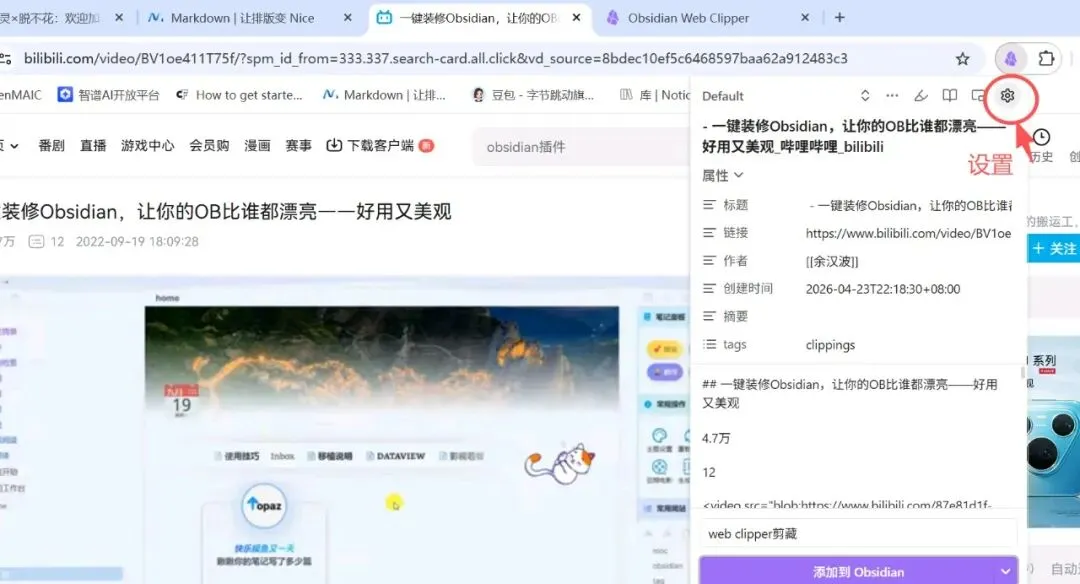Open new browser tab with plus
1080x584 pixels.
pyautogui.click(x=839, y=18)
